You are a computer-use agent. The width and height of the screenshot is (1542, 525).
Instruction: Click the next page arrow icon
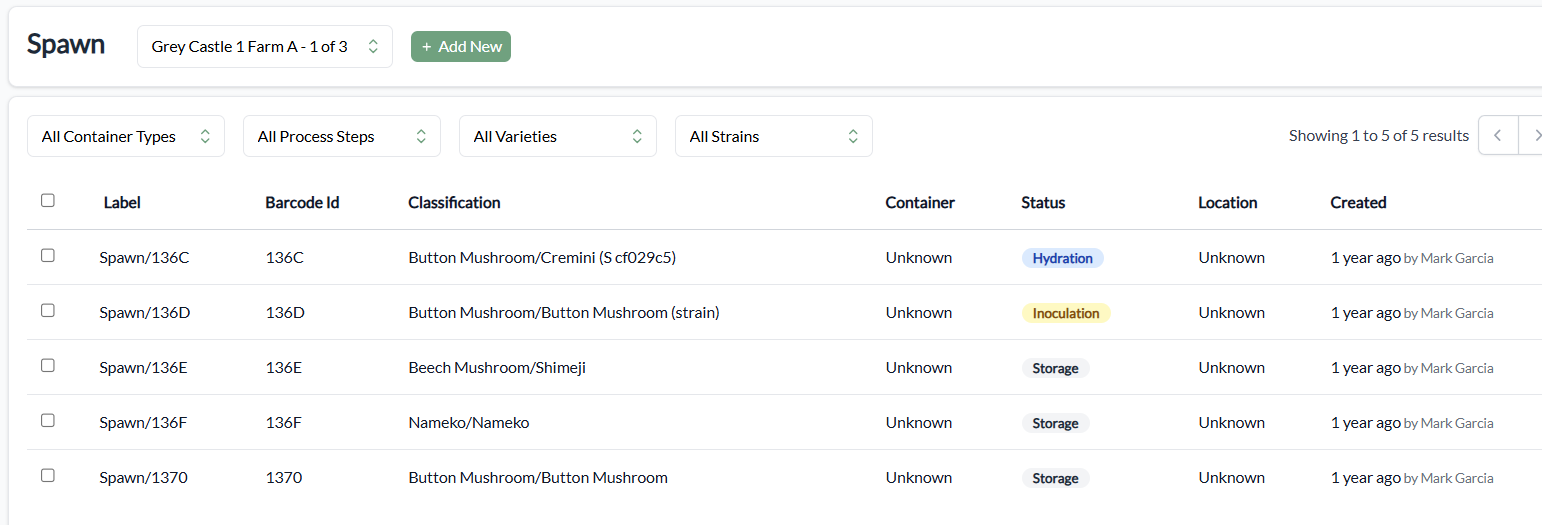(1532, 136)
